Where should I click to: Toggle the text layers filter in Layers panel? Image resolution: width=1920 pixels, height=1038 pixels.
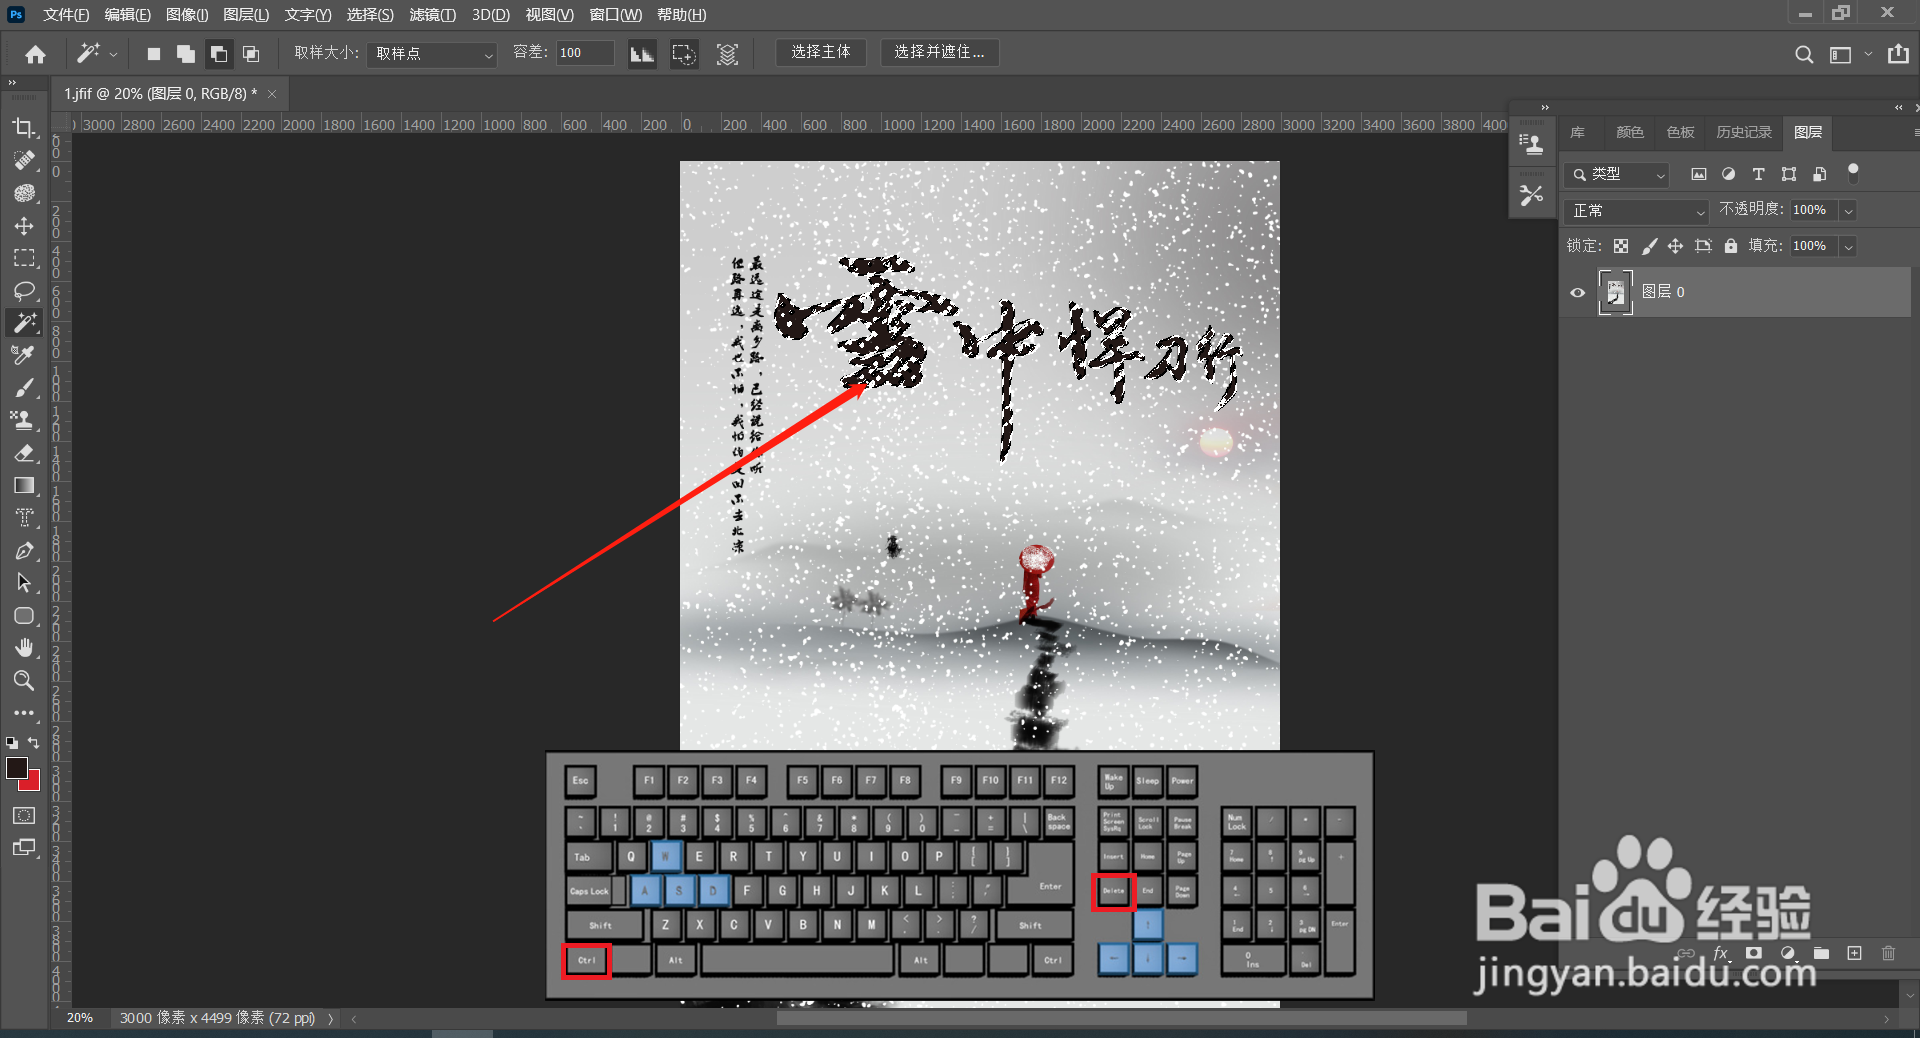click(x=1759, y=174)
